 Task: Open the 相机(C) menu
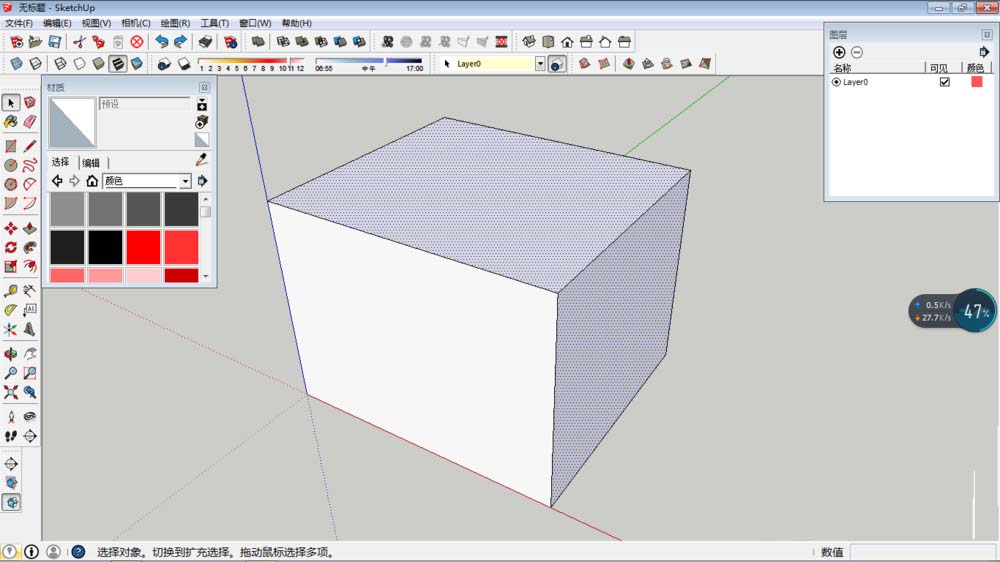[x=135, y=23]
